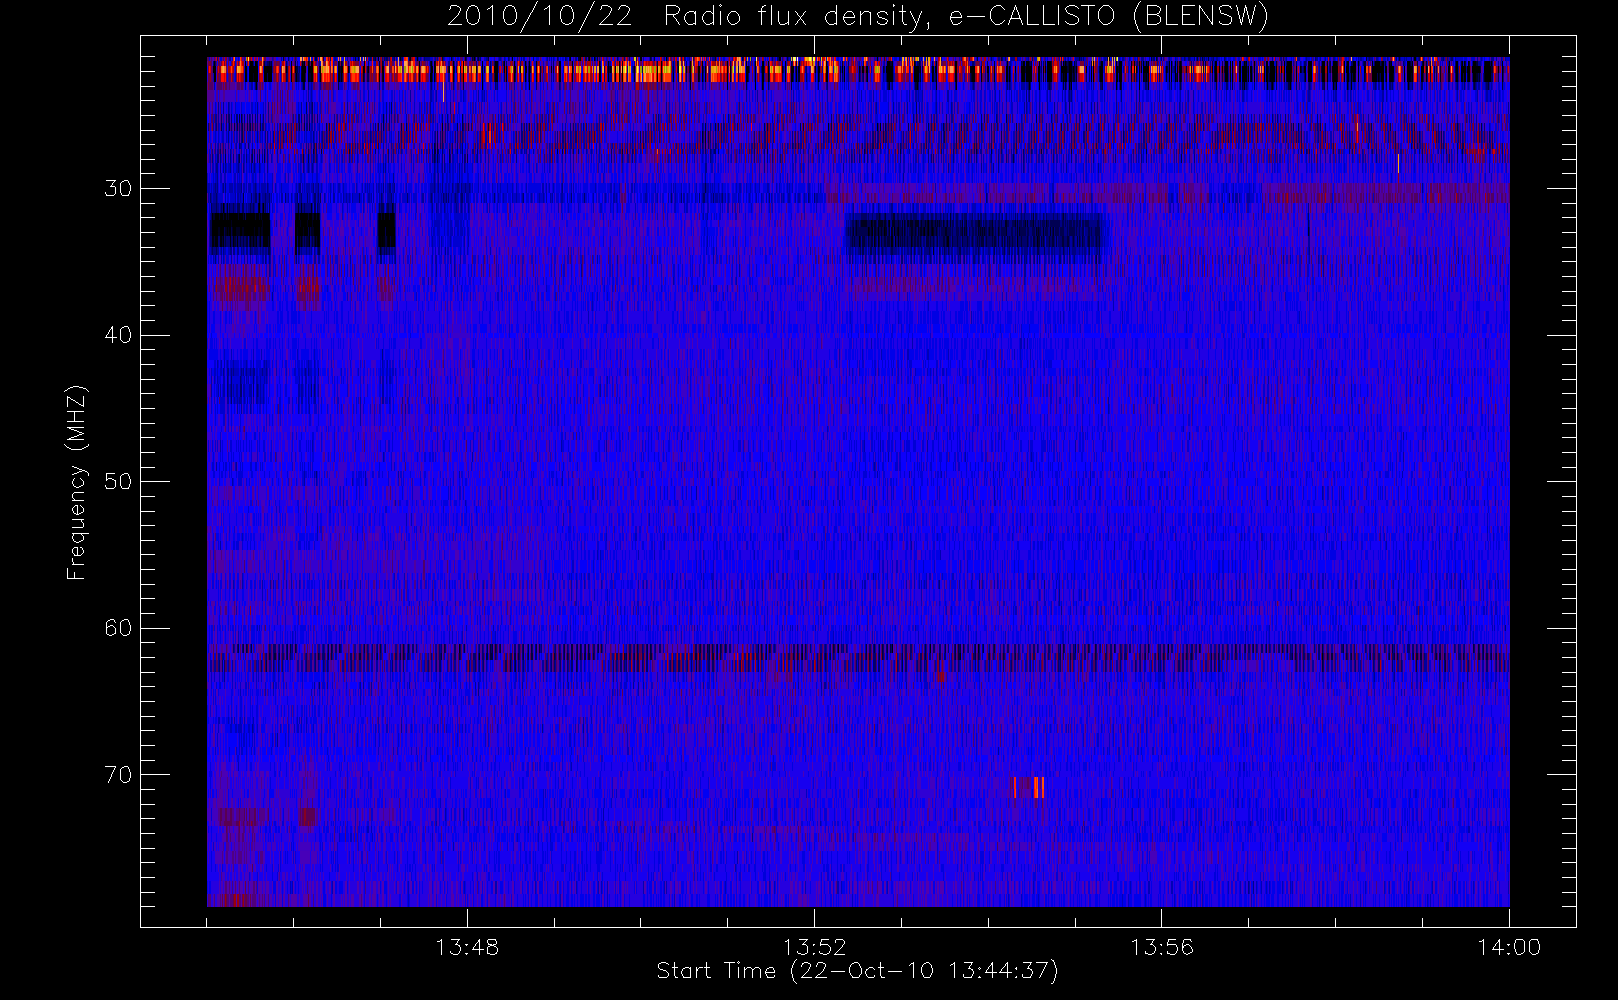
Task: Click the 50 frequency tick label
Action: pos(118,481)
